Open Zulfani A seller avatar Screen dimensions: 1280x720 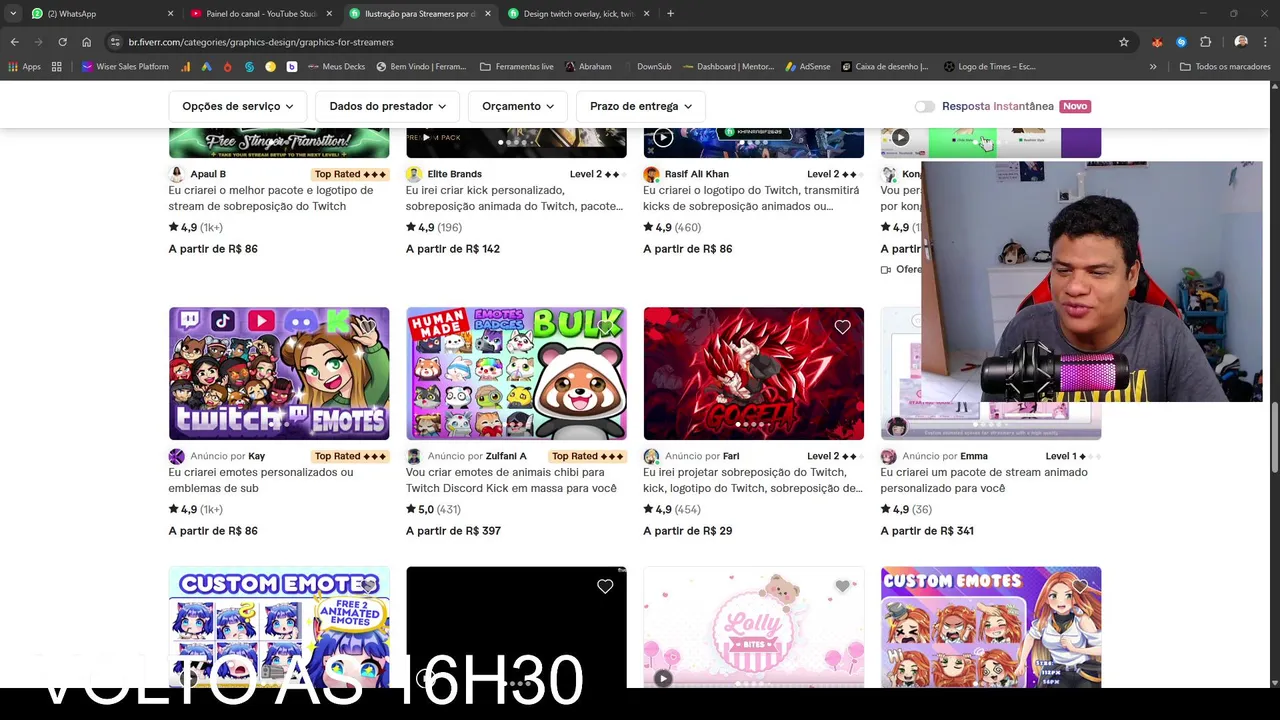coord(414,456)
